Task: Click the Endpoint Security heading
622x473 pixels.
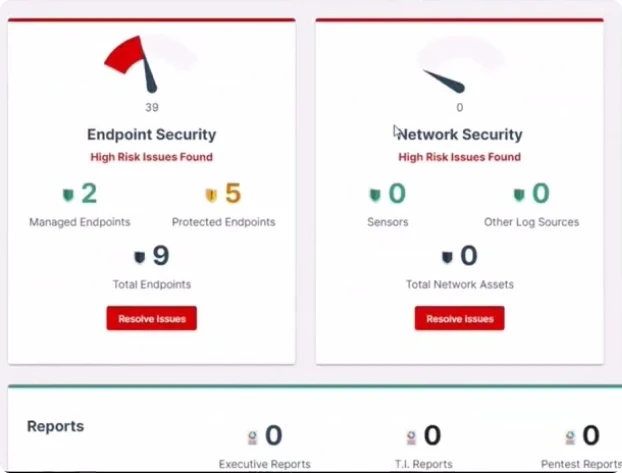Action: tap(152, 135)
